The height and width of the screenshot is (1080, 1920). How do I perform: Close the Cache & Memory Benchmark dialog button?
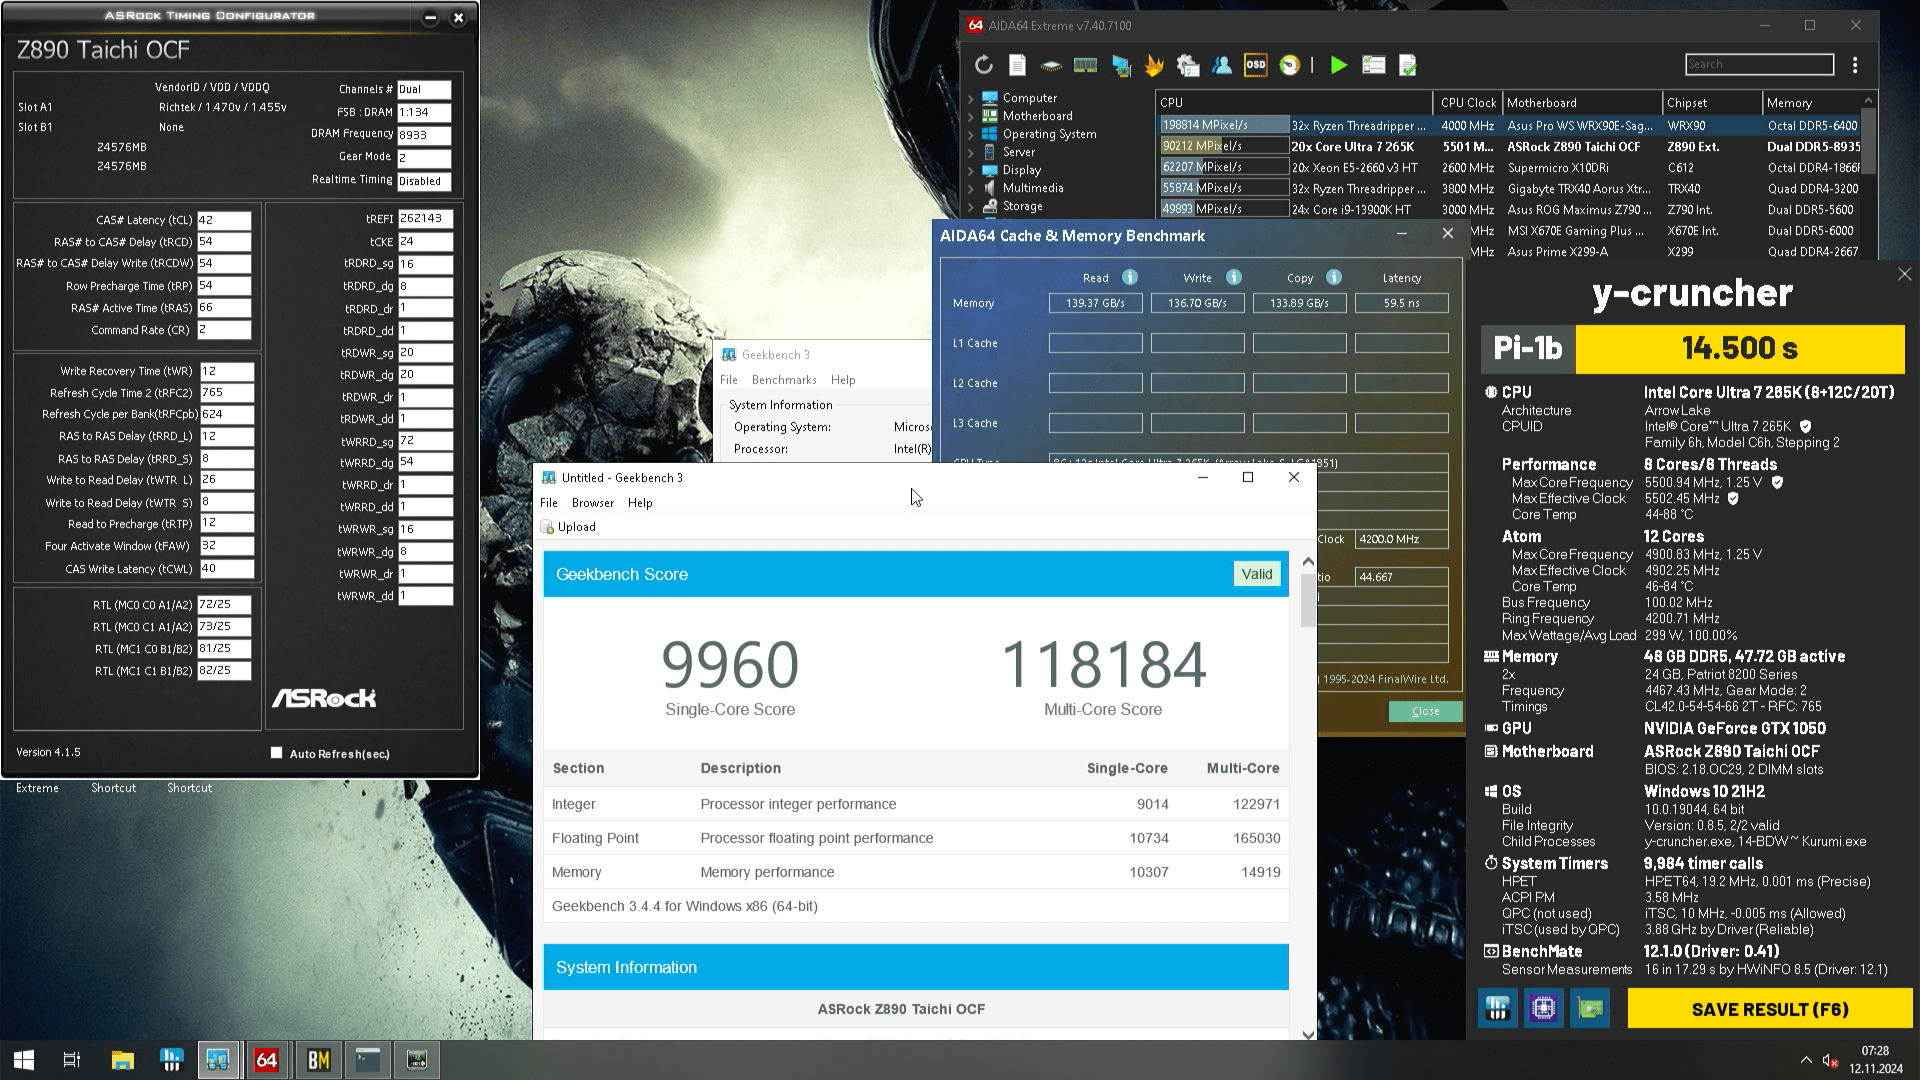(1425, 711)
